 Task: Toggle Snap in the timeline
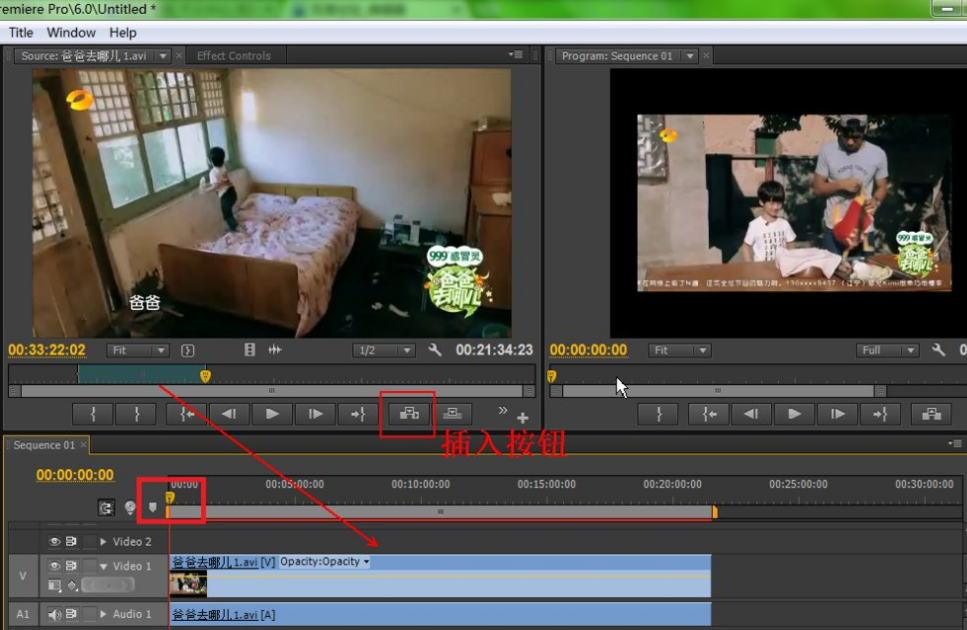[106, 508]
